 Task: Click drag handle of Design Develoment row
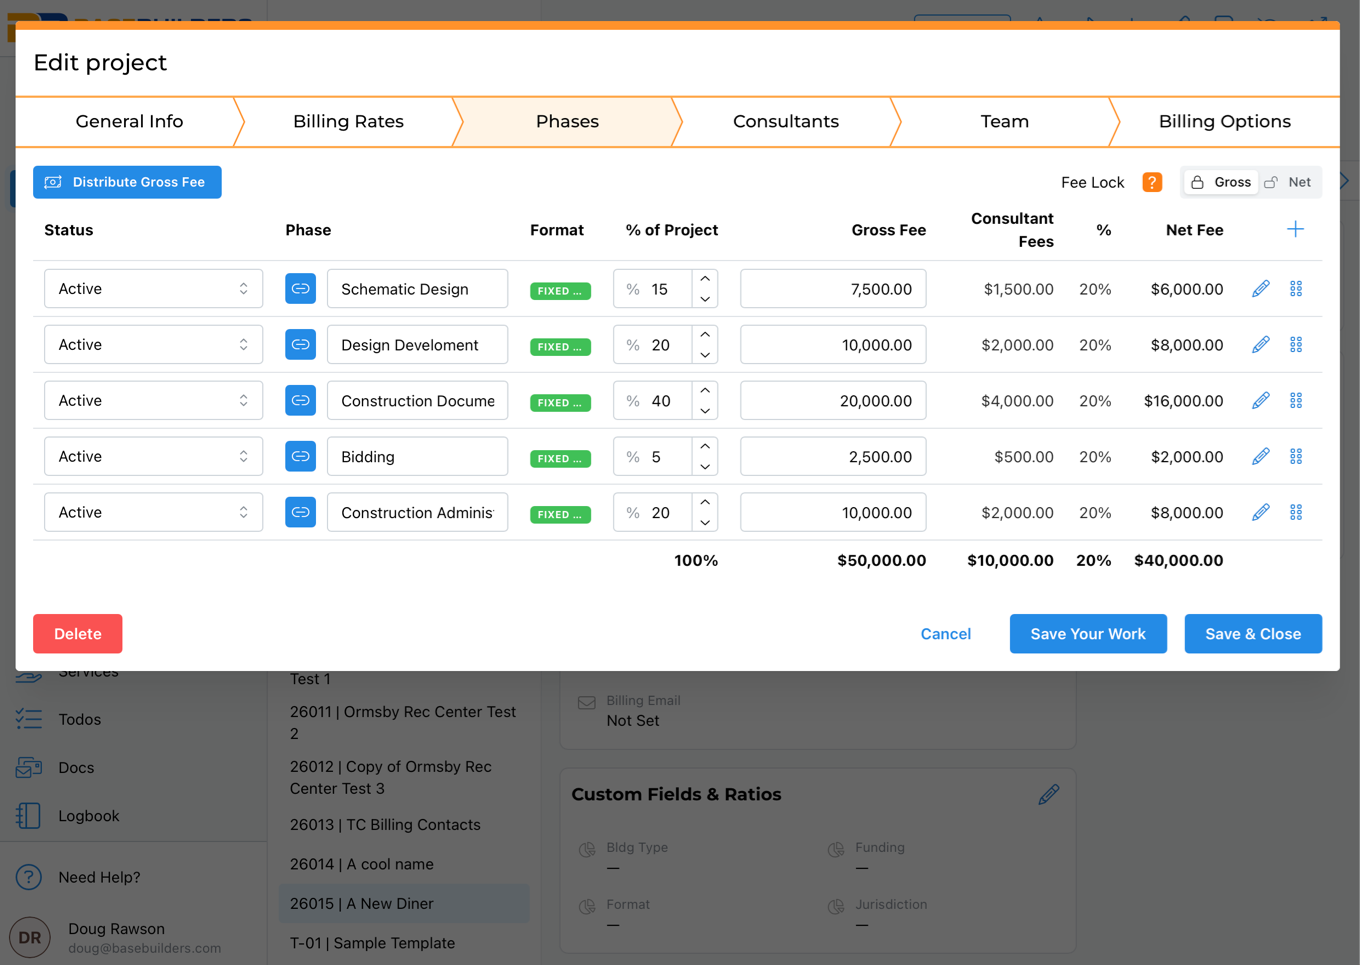[1296, 345]
